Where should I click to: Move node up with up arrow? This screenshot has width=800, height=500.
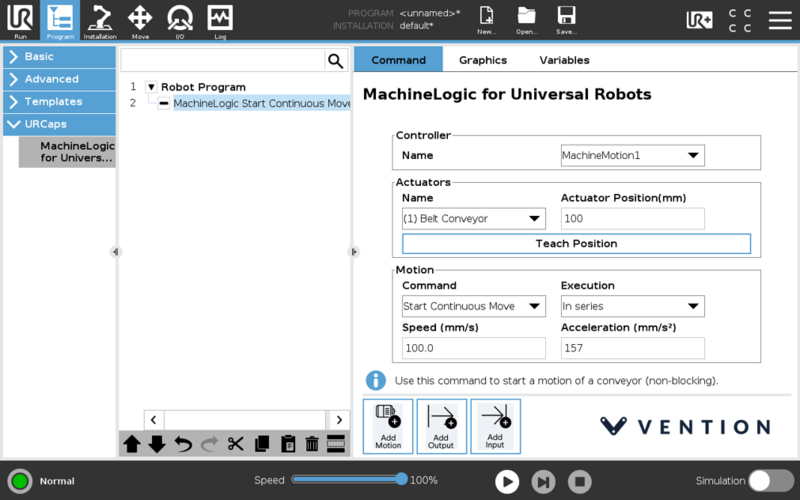click(x=132, y=444)
